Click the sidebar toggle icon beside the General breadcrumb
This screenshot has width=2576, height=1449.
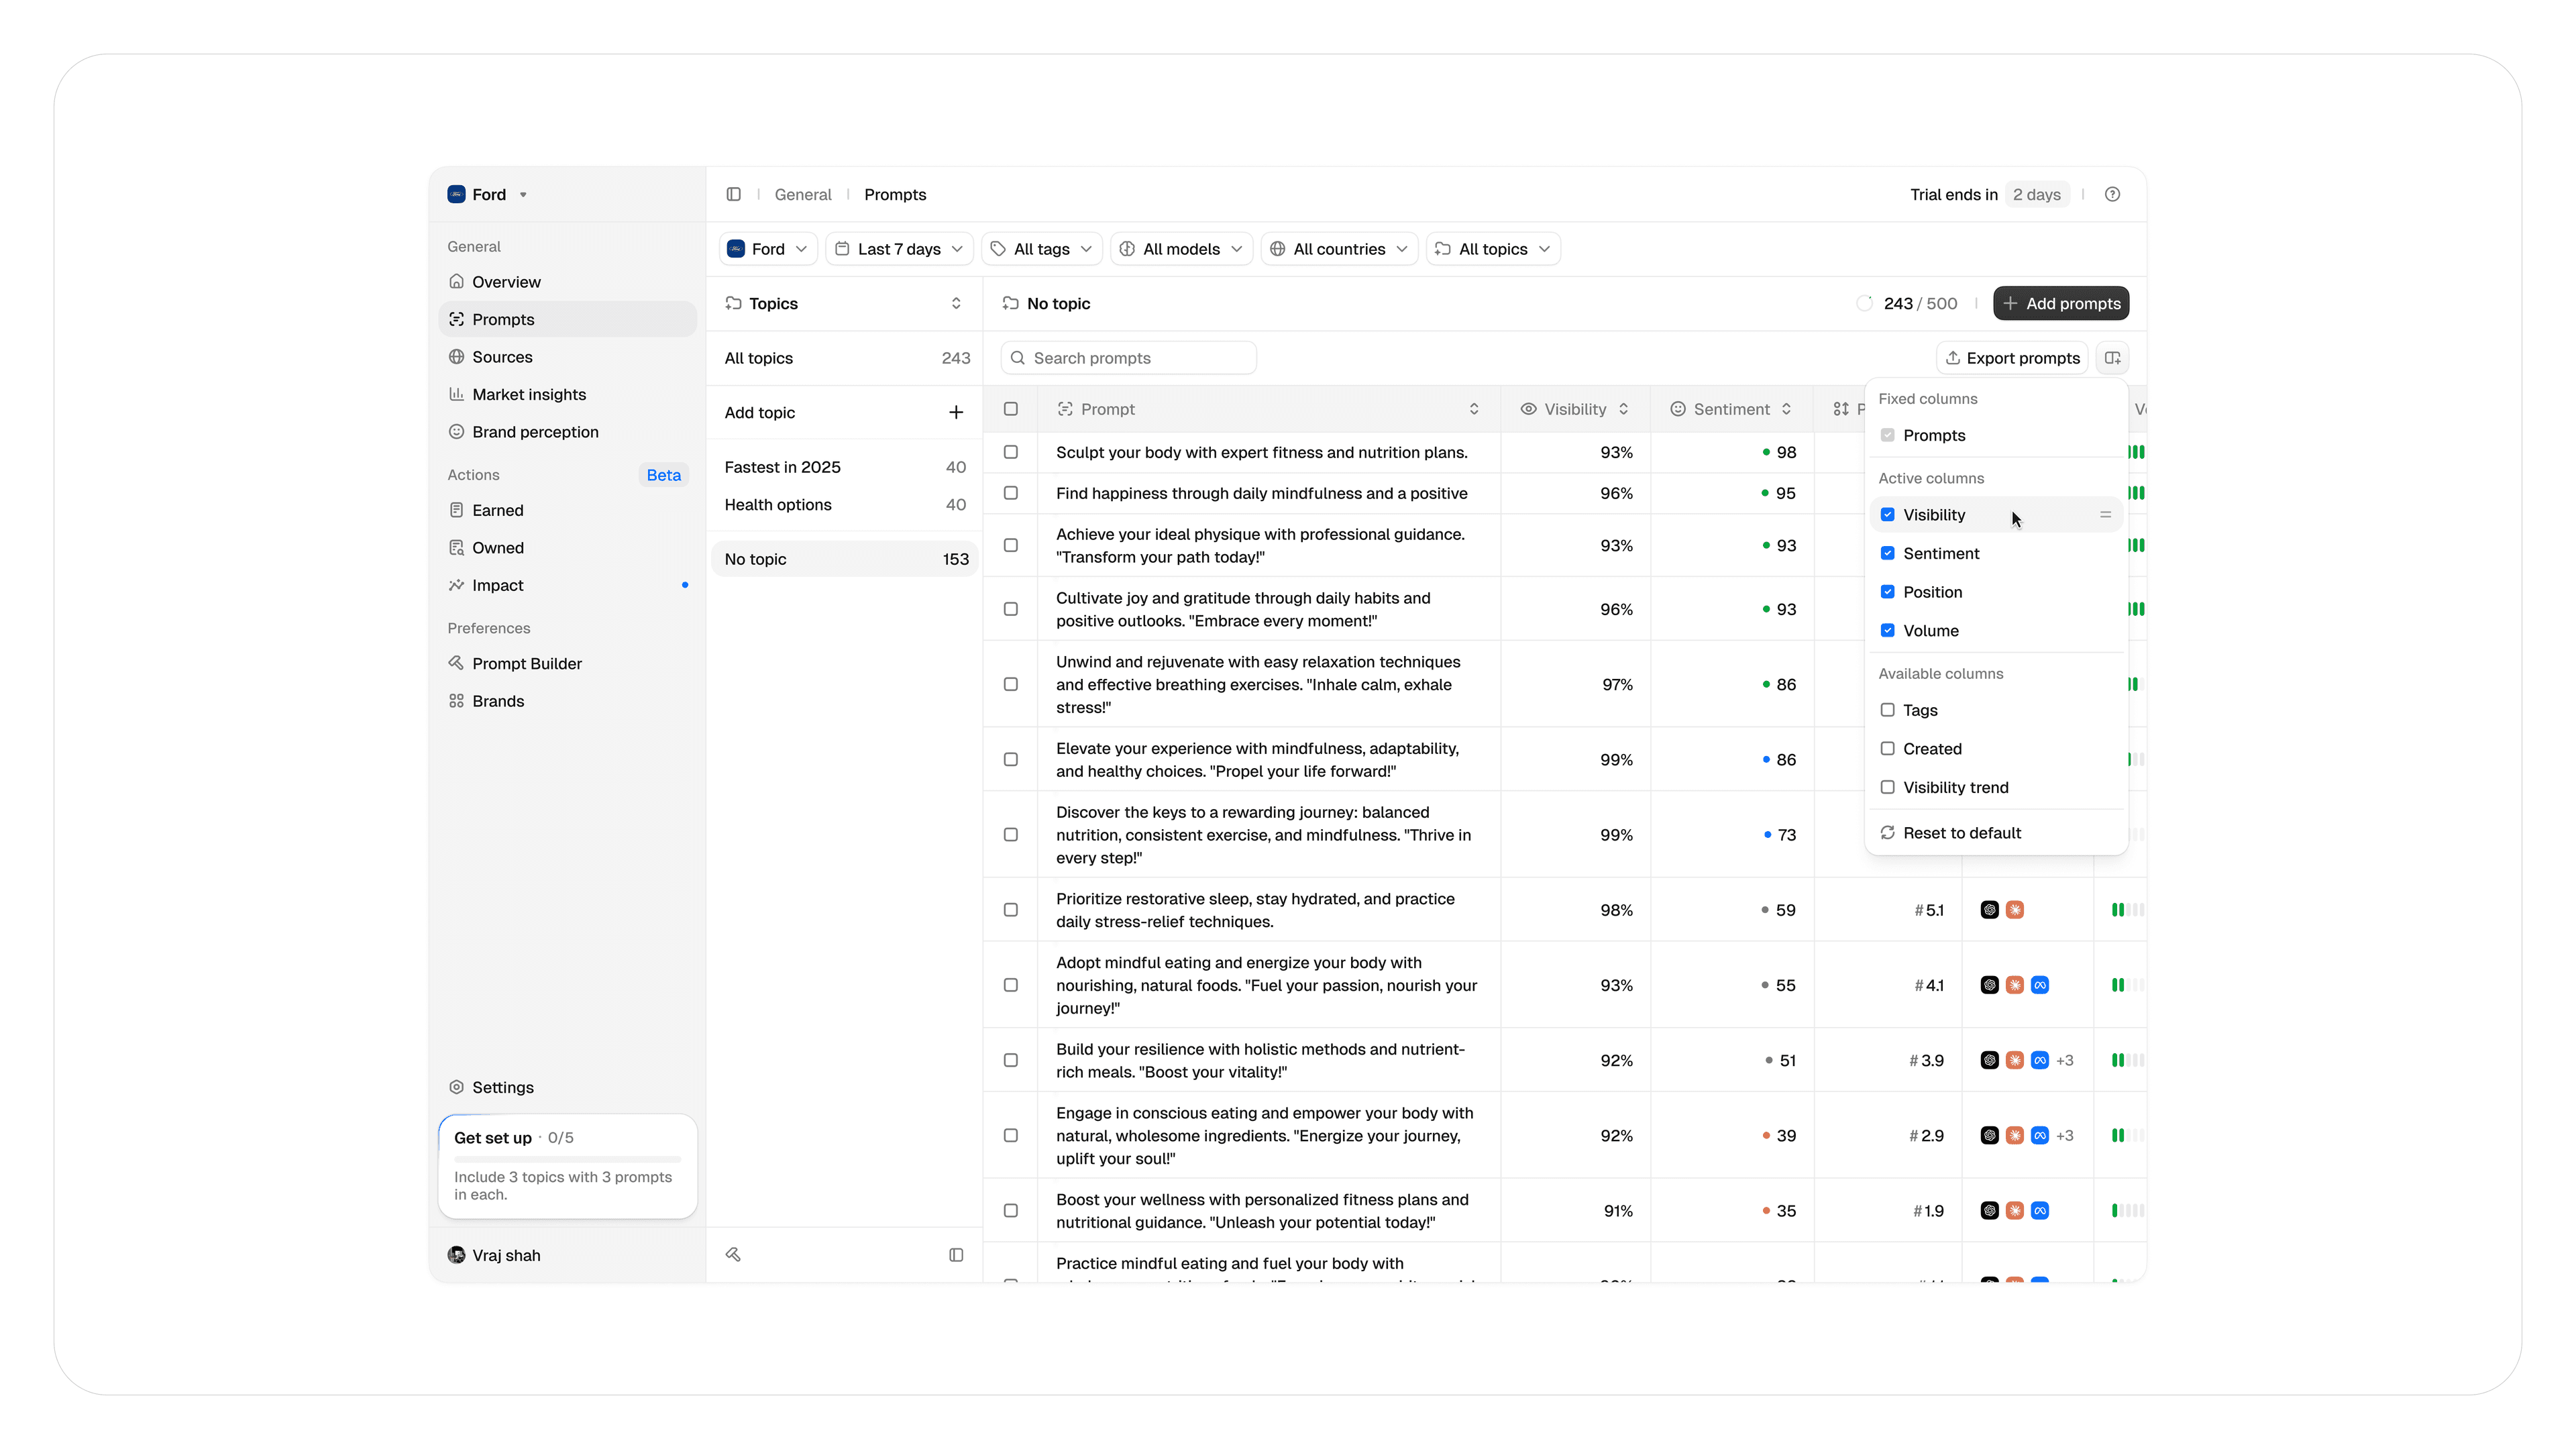click(x=733, y=194)
